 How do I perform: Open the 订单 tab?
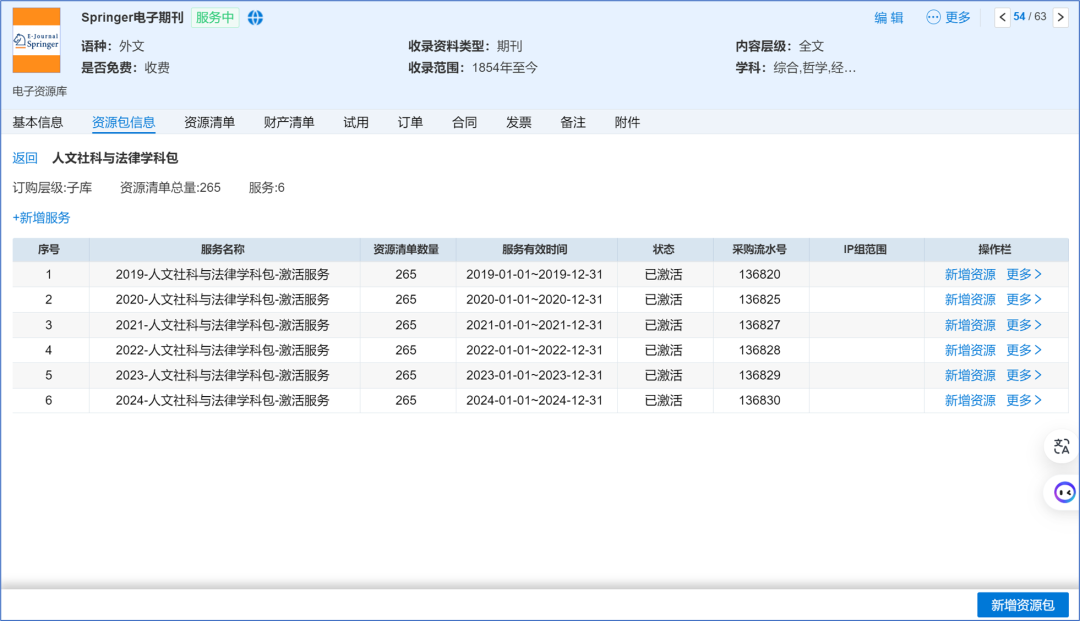point(411,123)
